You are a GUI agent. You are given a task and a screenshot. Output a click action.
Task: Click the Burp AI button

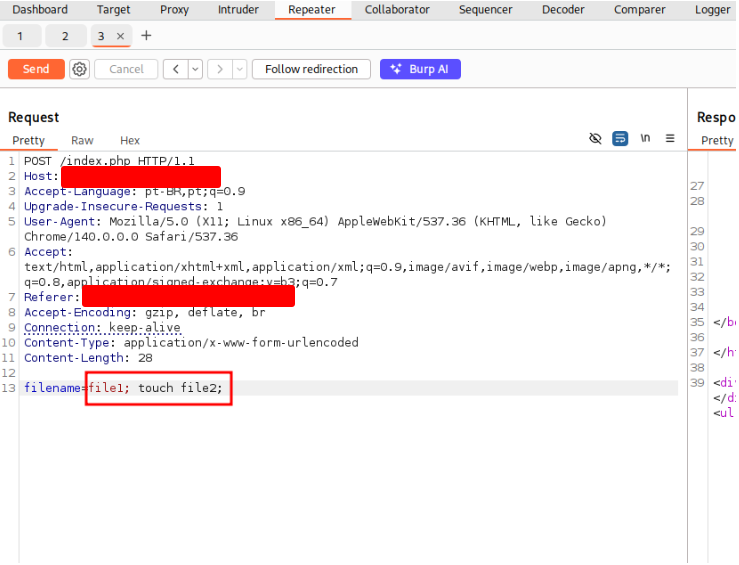coord(420,69)
